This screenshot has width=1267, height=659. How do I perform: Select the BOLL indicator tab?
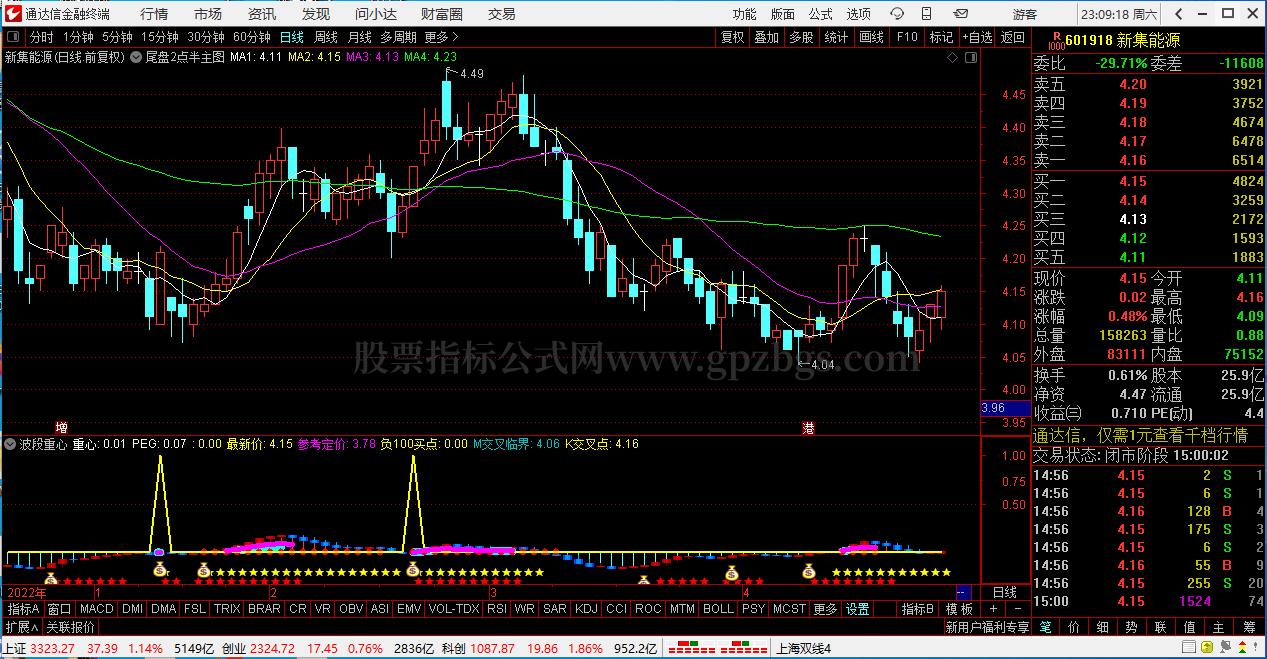[x=718, y=609]
